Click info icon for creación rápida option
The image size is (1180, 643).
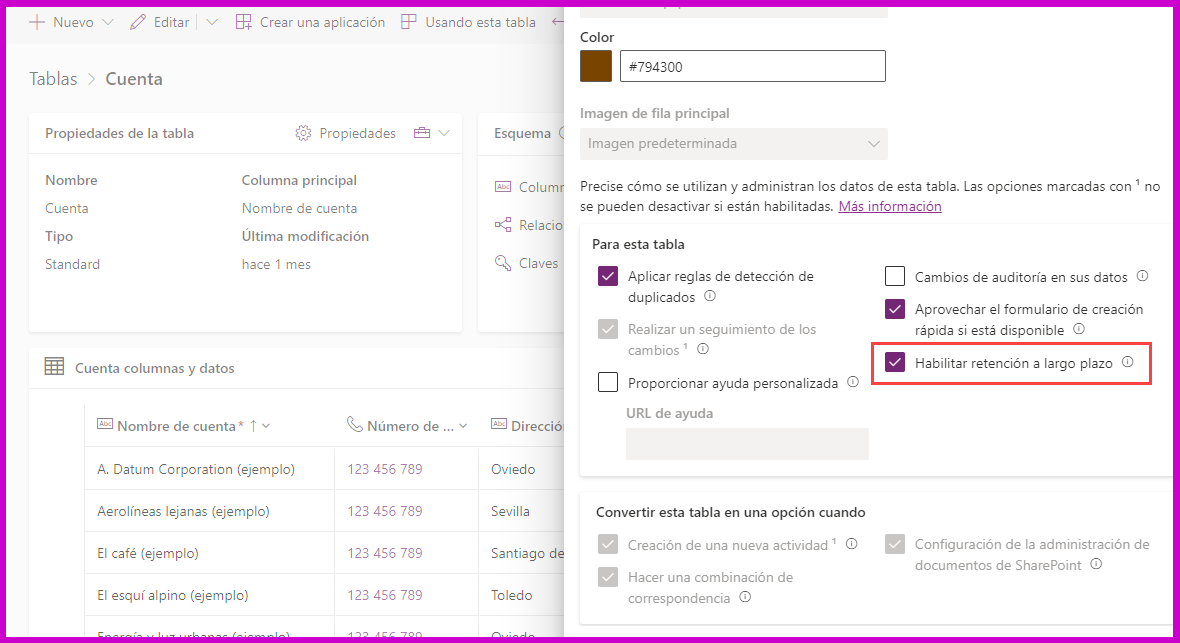click(1078, 329)
